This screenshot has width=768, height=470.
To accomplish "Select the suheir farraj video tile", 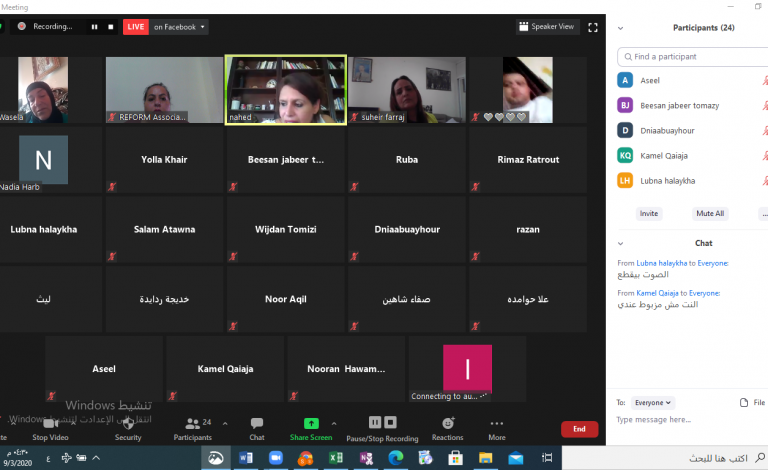I will 407,90.
